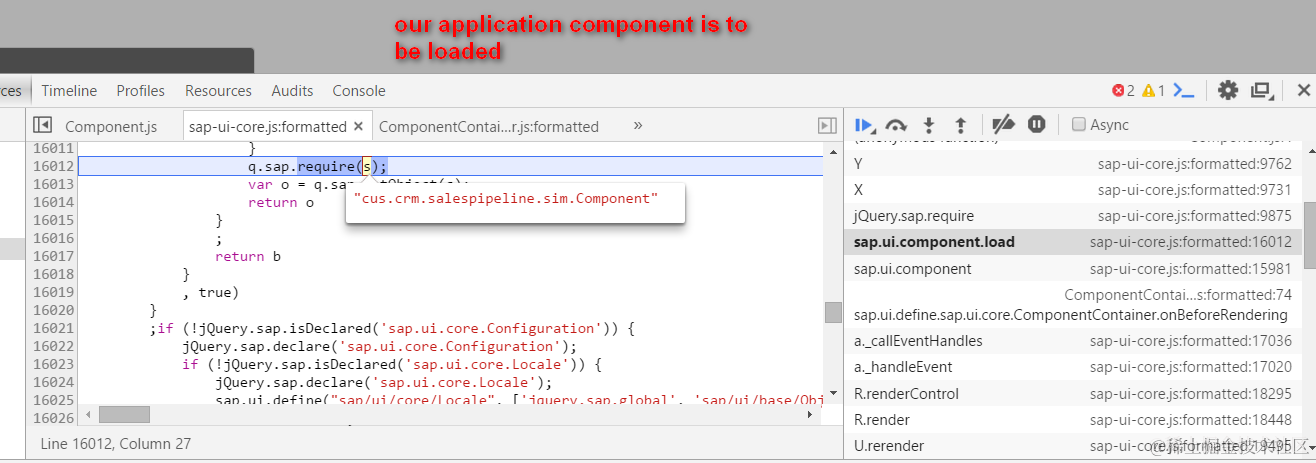Click "return b" on line 16017
The height and width of the screenshot is (463, 1316).
coord(248,256)
